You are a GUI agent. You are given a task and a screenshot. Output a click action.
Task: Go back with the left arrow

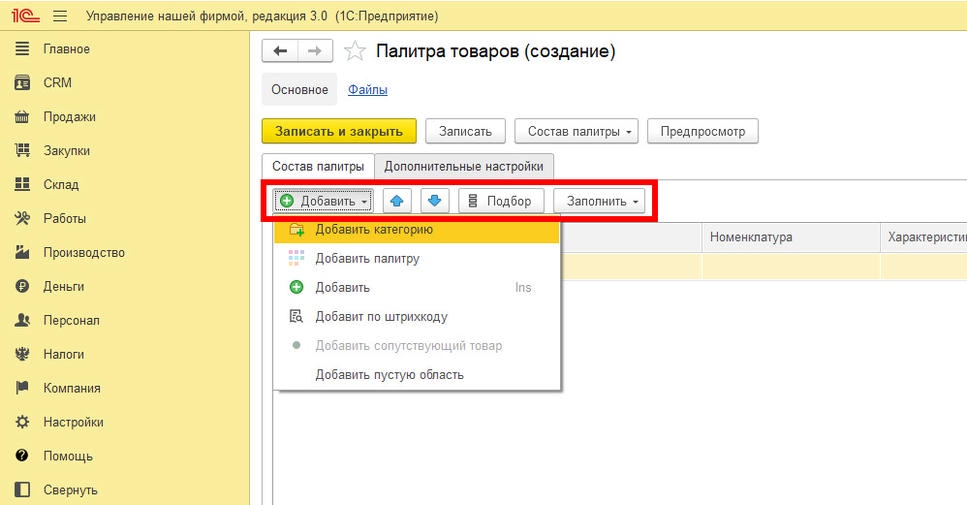(280, 51)
